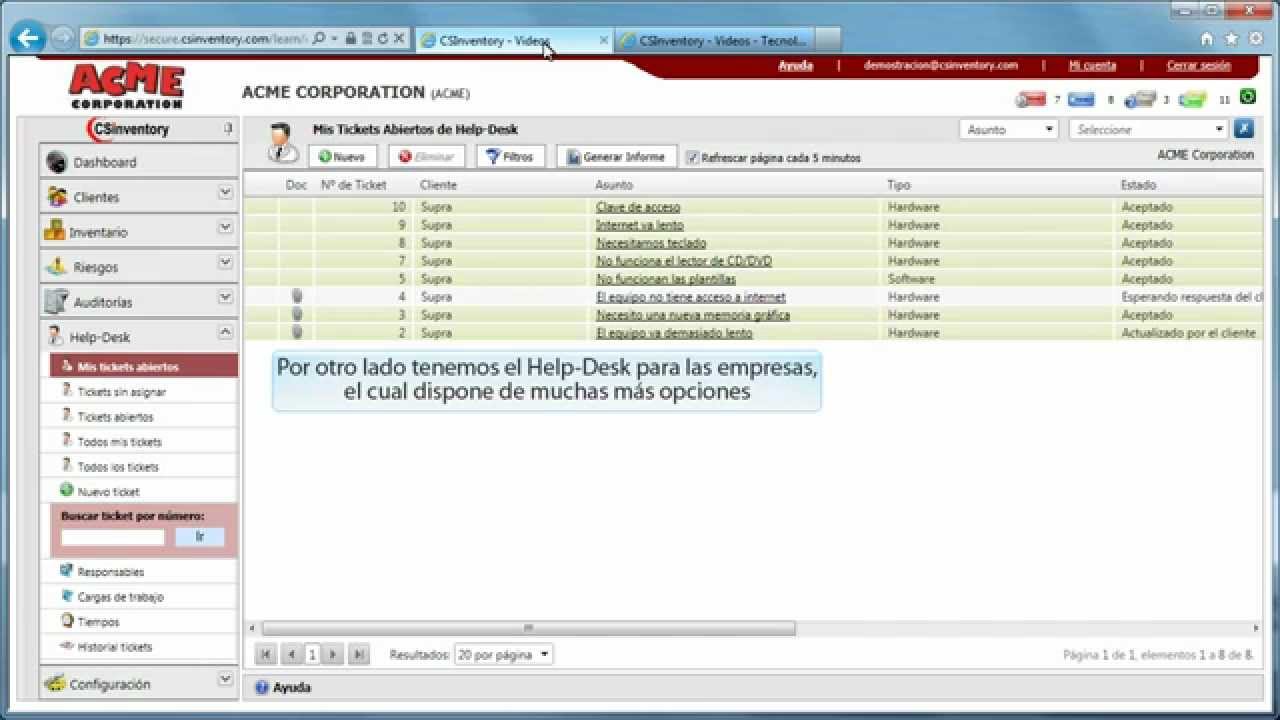This screenshot has width=1280, height=720.
Task: Click the Generar Informe button
Action: (616, 157)
